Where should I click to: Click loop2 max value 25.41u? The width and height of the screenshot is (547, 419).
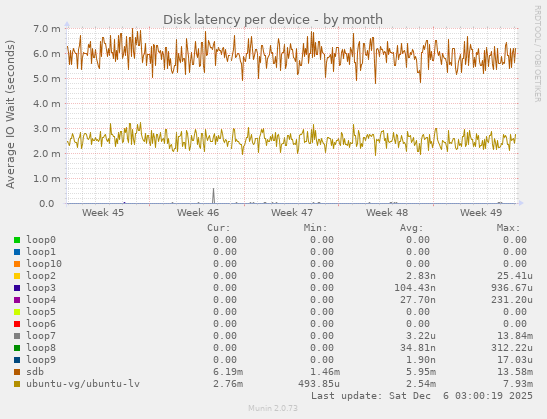tap(515, 276)
